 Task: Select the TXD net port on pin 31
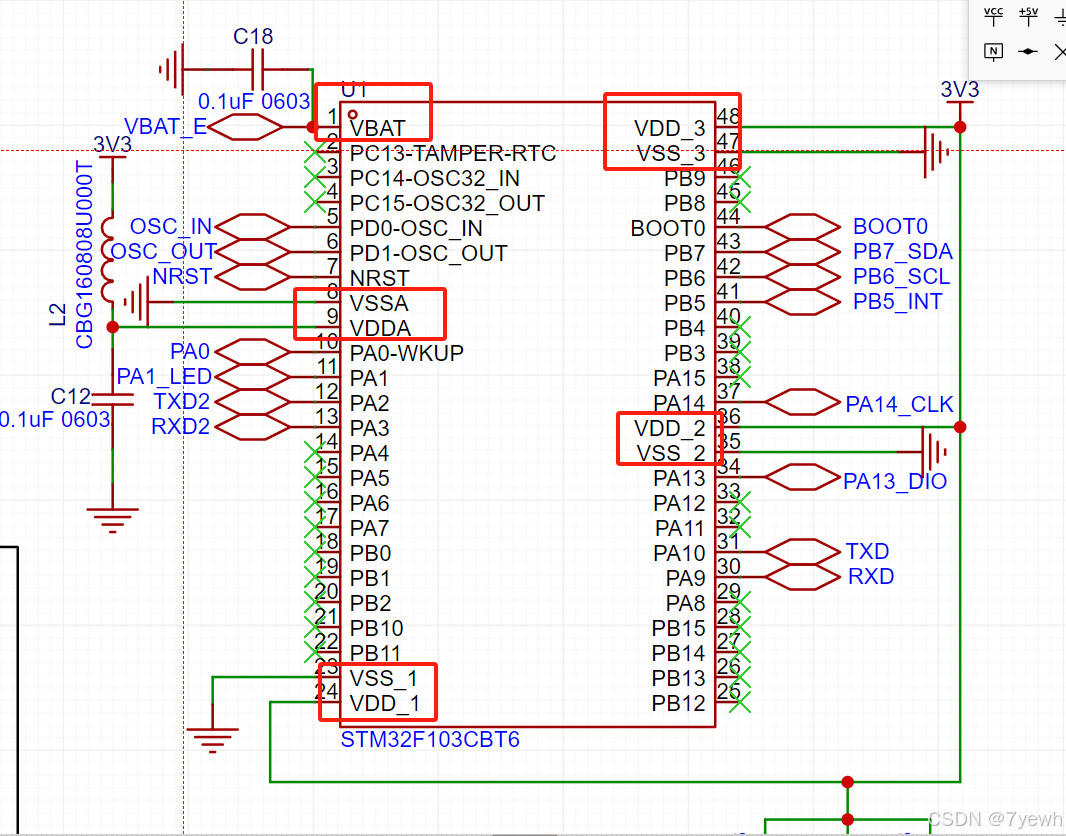coord(802,552)
